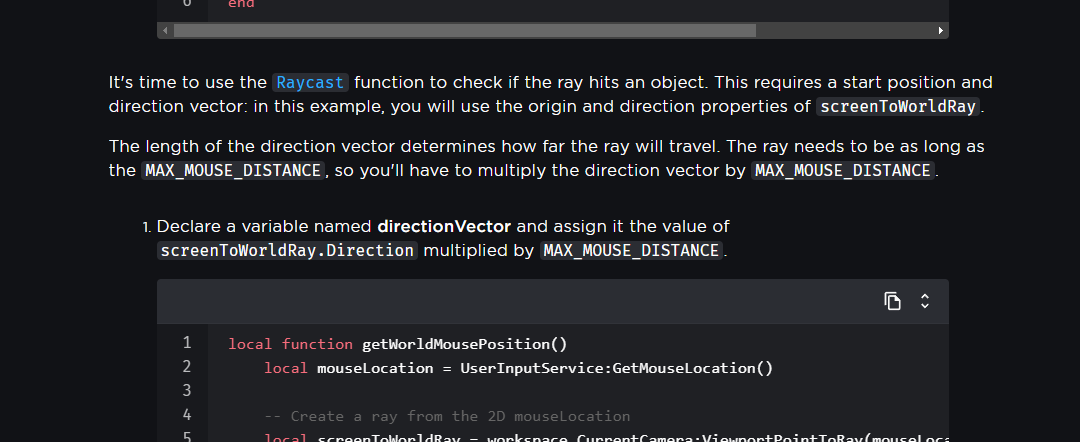The height and width of the screenshot is (442, 1080).
Task: Click the bold directionVector text
Action: (444, 227)
